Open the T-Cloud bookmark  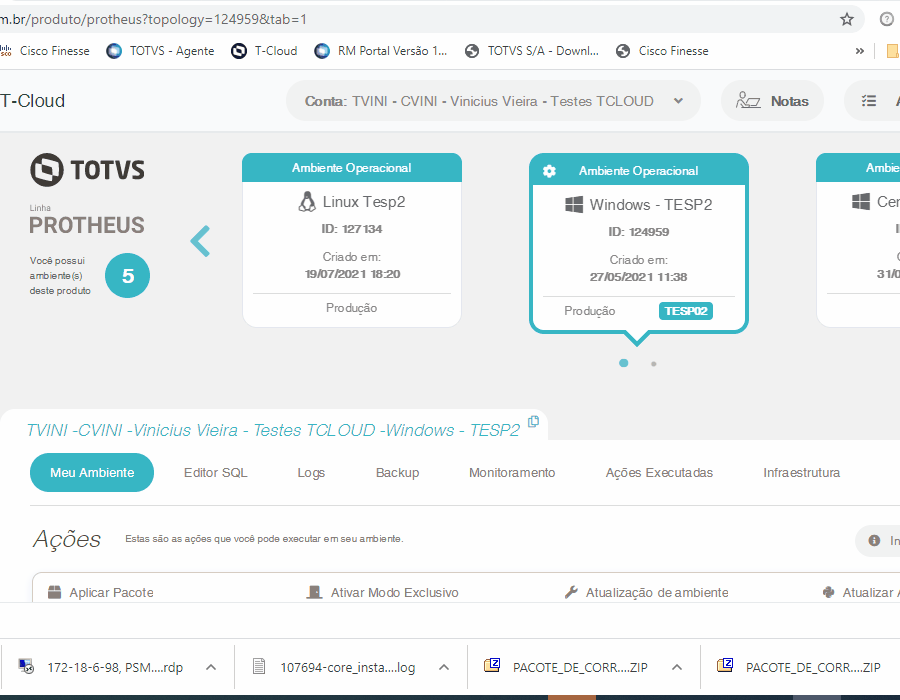(x=264, y=51)
